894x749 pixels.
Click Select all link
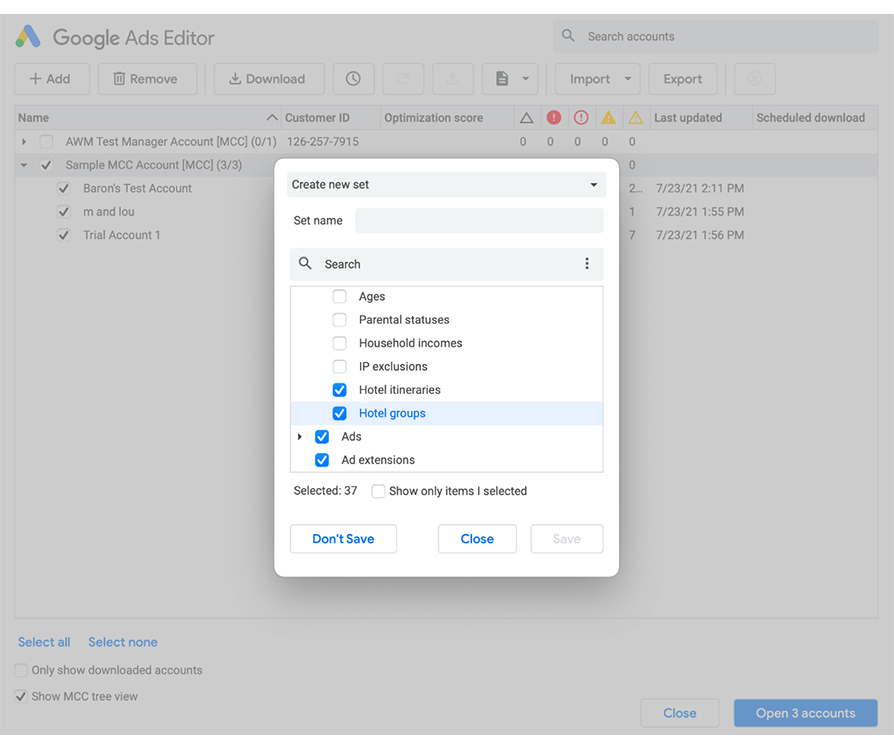[44, 642]
